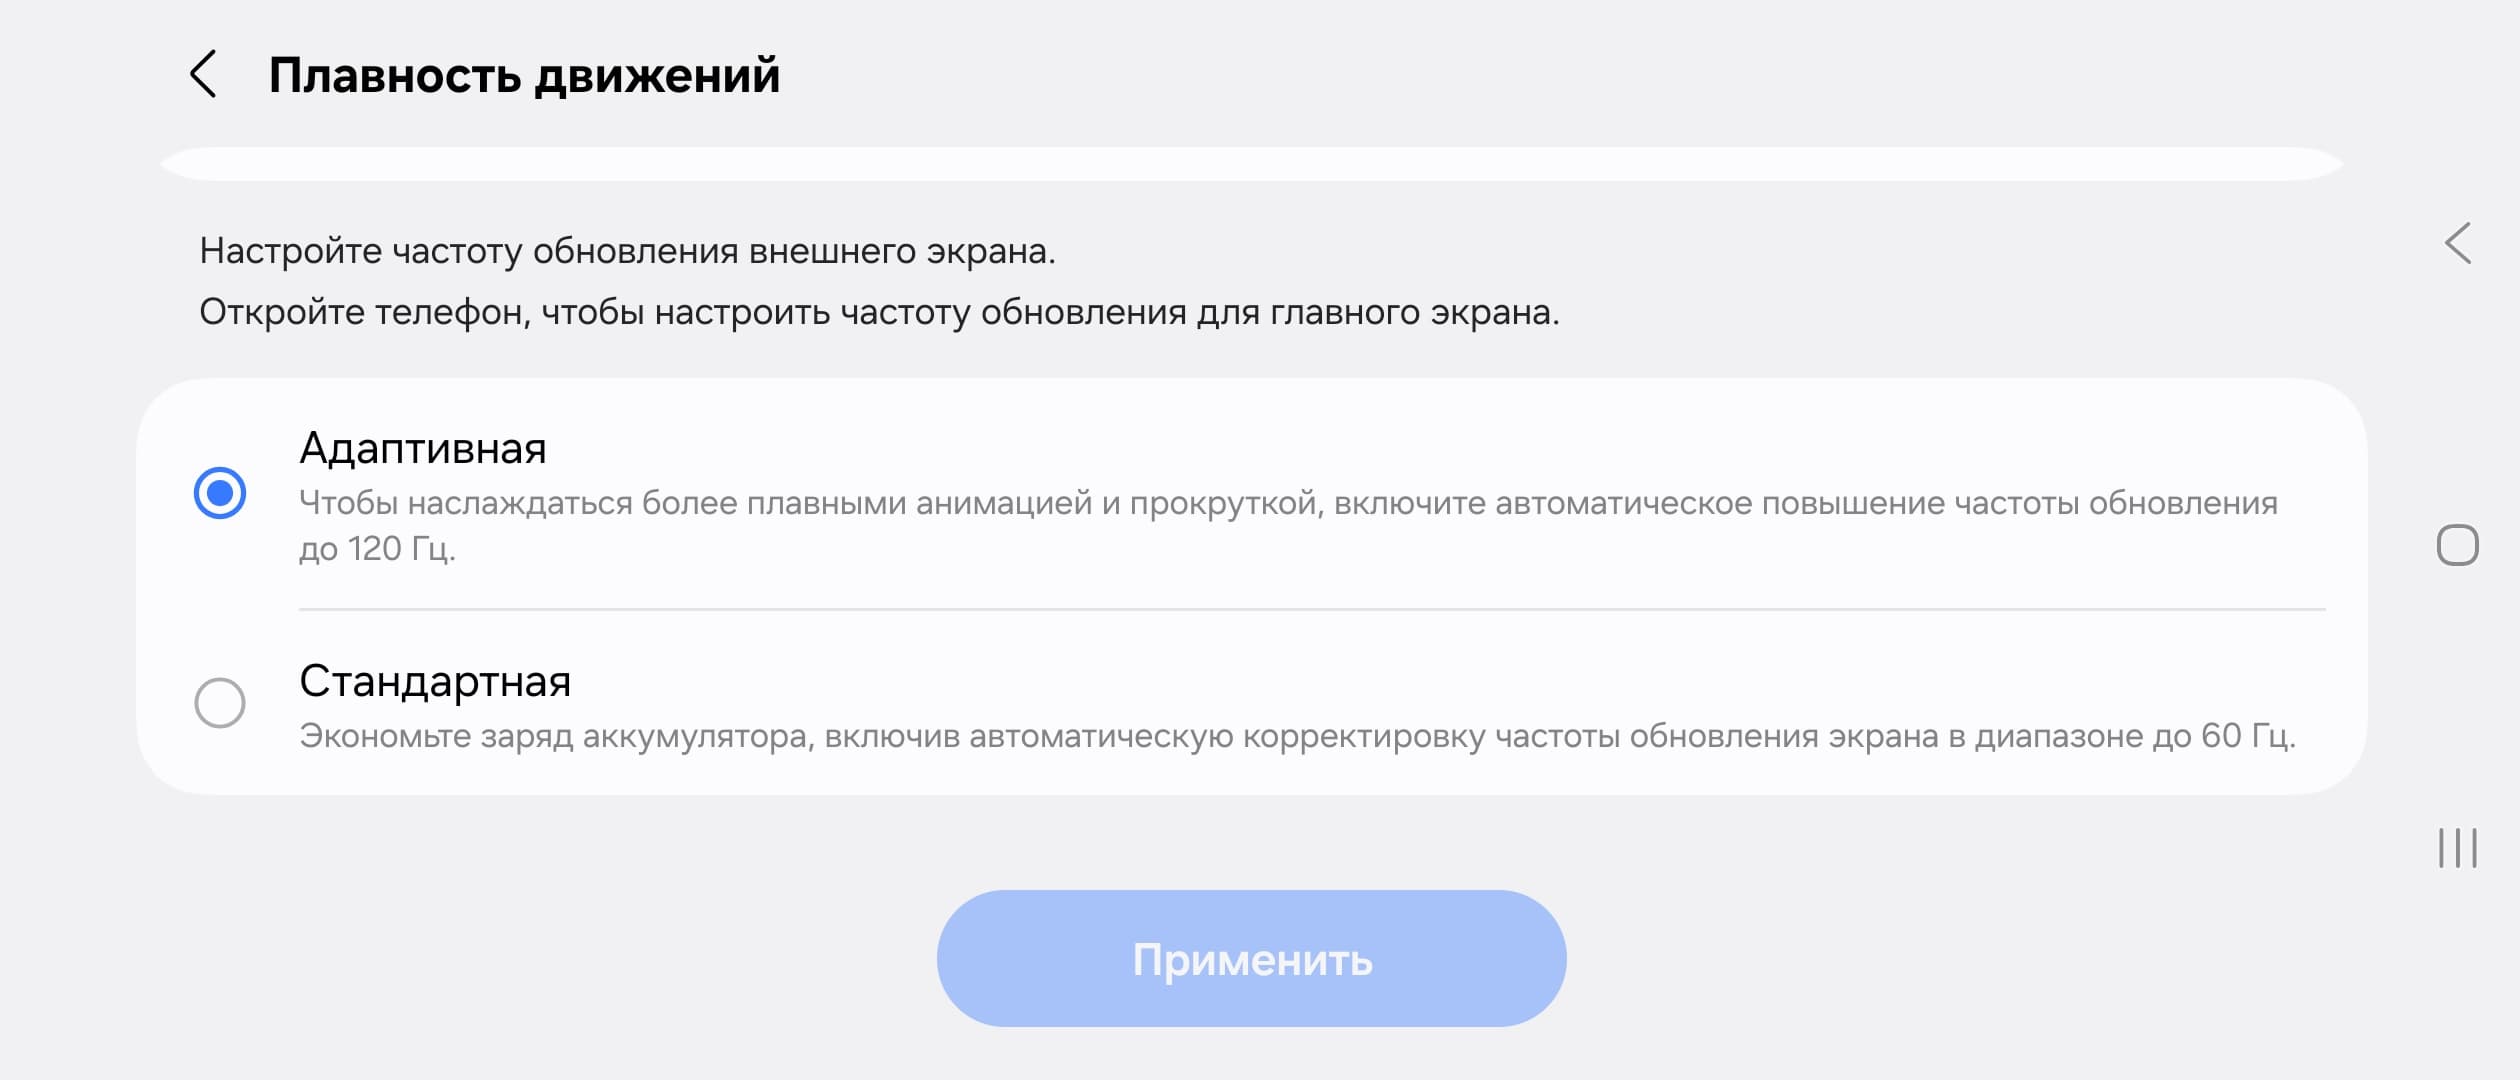
Task: Tap the home navigation button
Action: point(2457,545)
